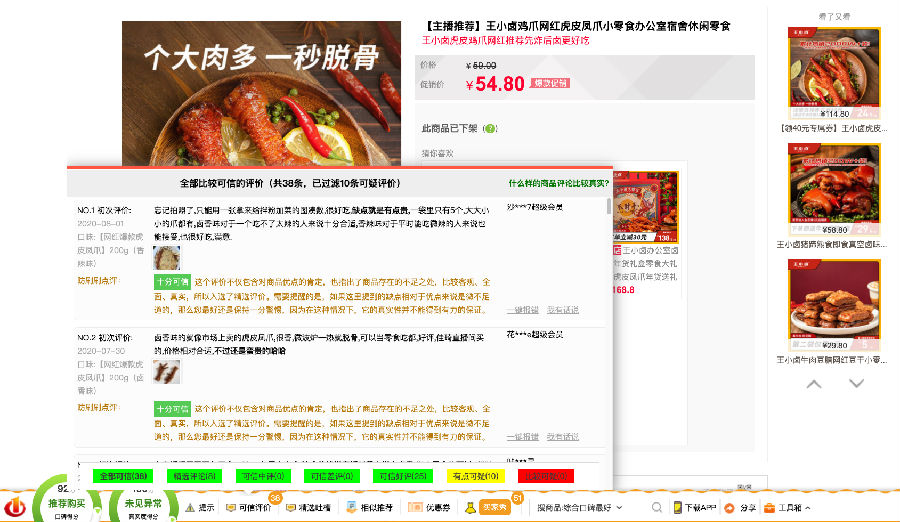Image resolution: width=900 pixels, height=522 pixels.
Task: Open the 相似推荐 toolbar item
Action: pos(371,508)
